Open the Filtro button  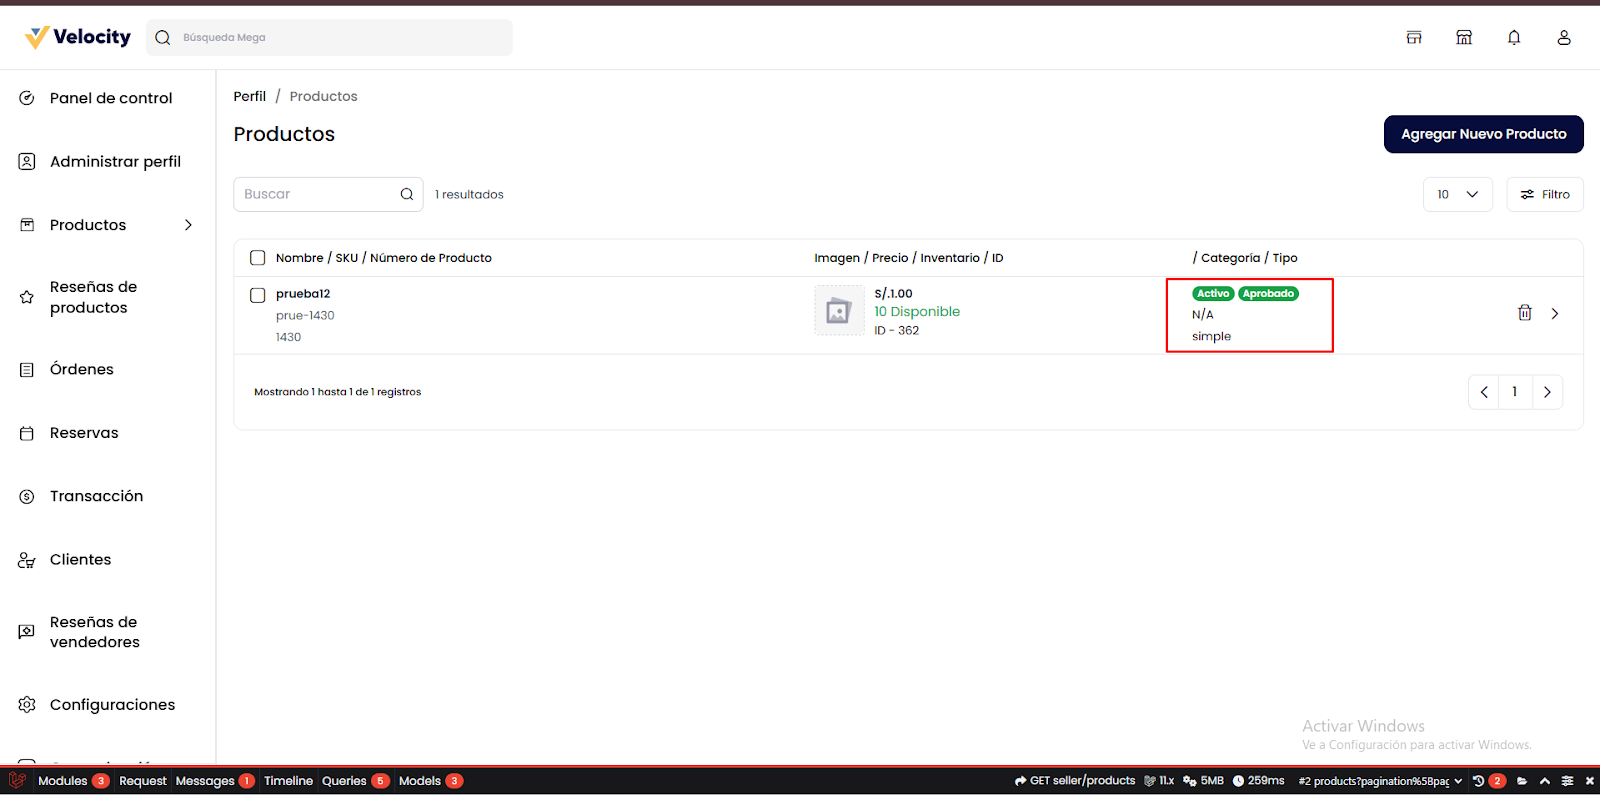(1545, 195)
